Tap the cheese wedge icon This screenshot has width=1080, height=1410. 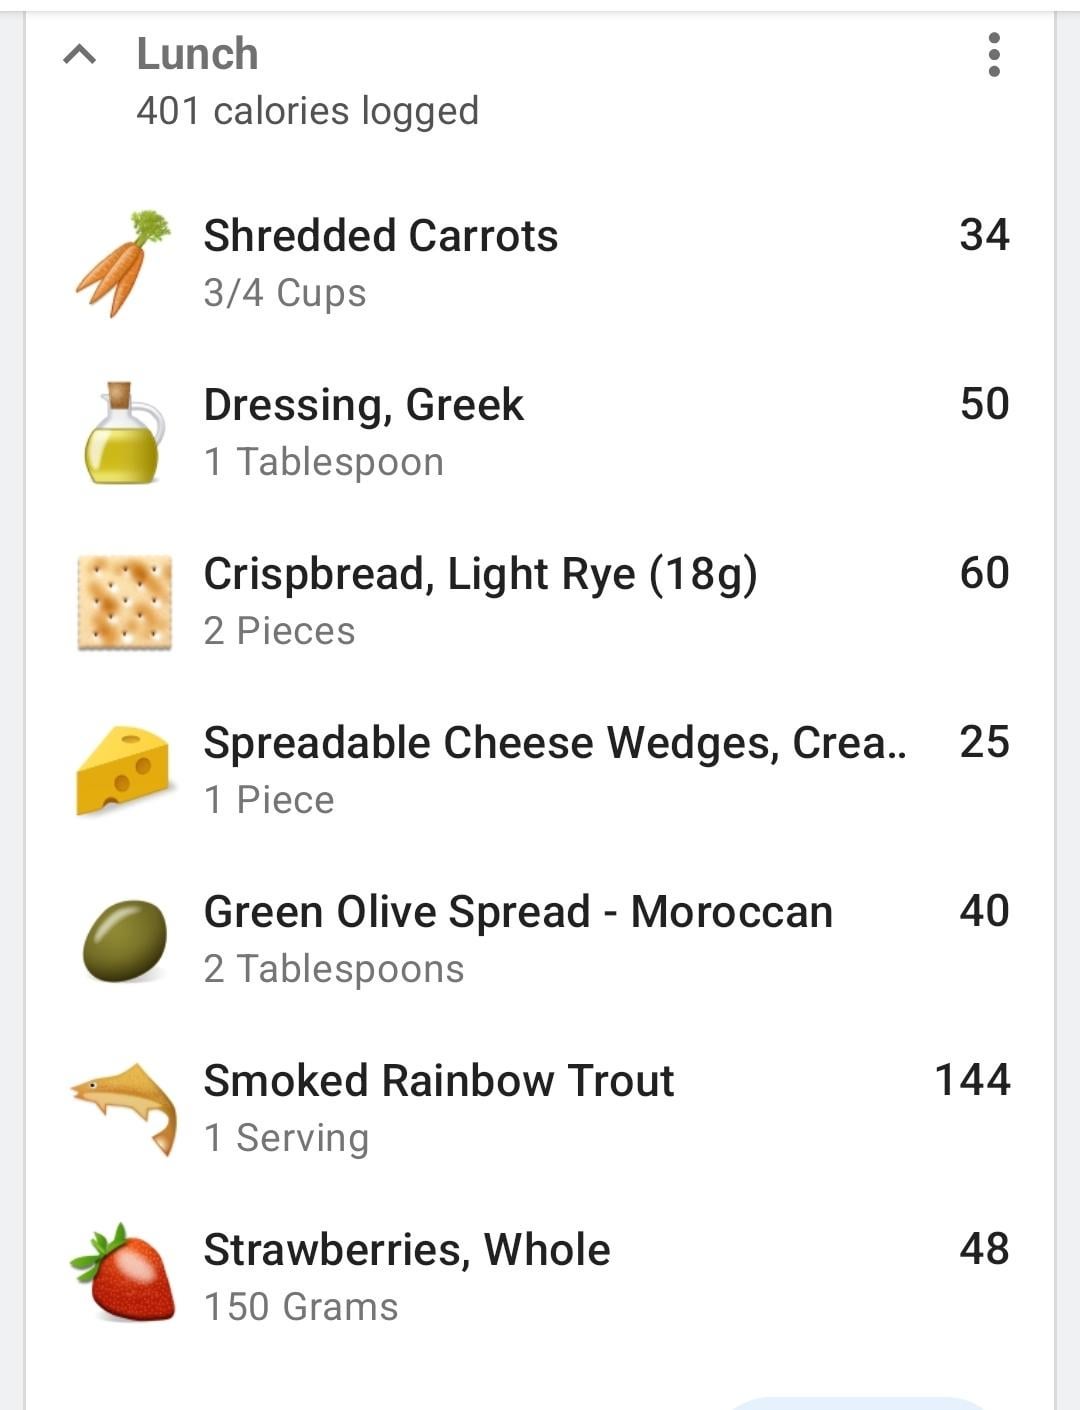pyautogui.click(x=123, y=771)
